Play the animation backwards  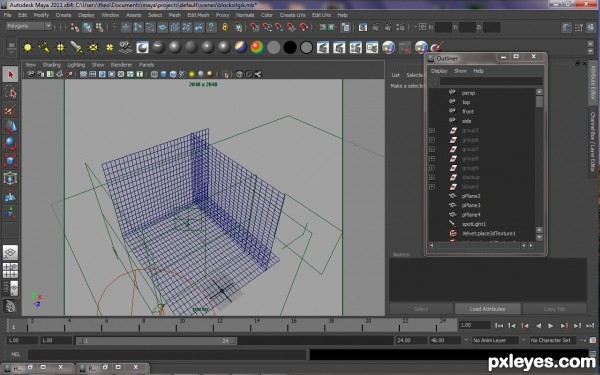pyautogui.click(x=538, y=326)
